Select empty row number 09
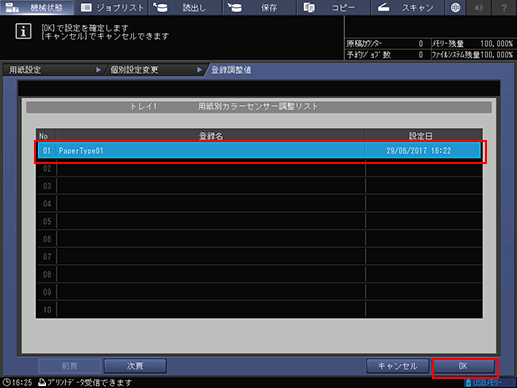517x388 pixels. click(x=259, y=292)
